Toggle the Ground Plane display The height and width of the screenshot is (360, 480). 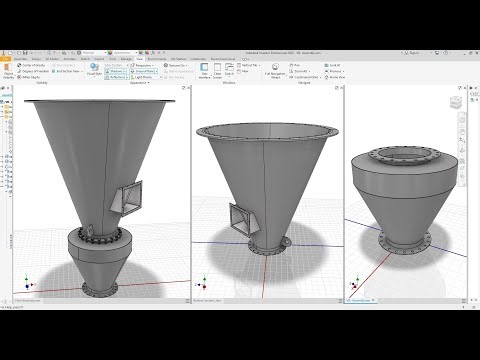click(142, 71)
